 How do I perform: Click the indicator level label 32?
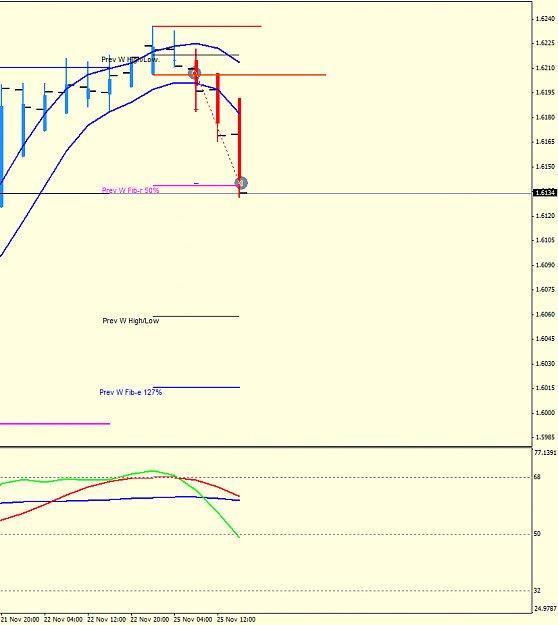click(537, 590)
